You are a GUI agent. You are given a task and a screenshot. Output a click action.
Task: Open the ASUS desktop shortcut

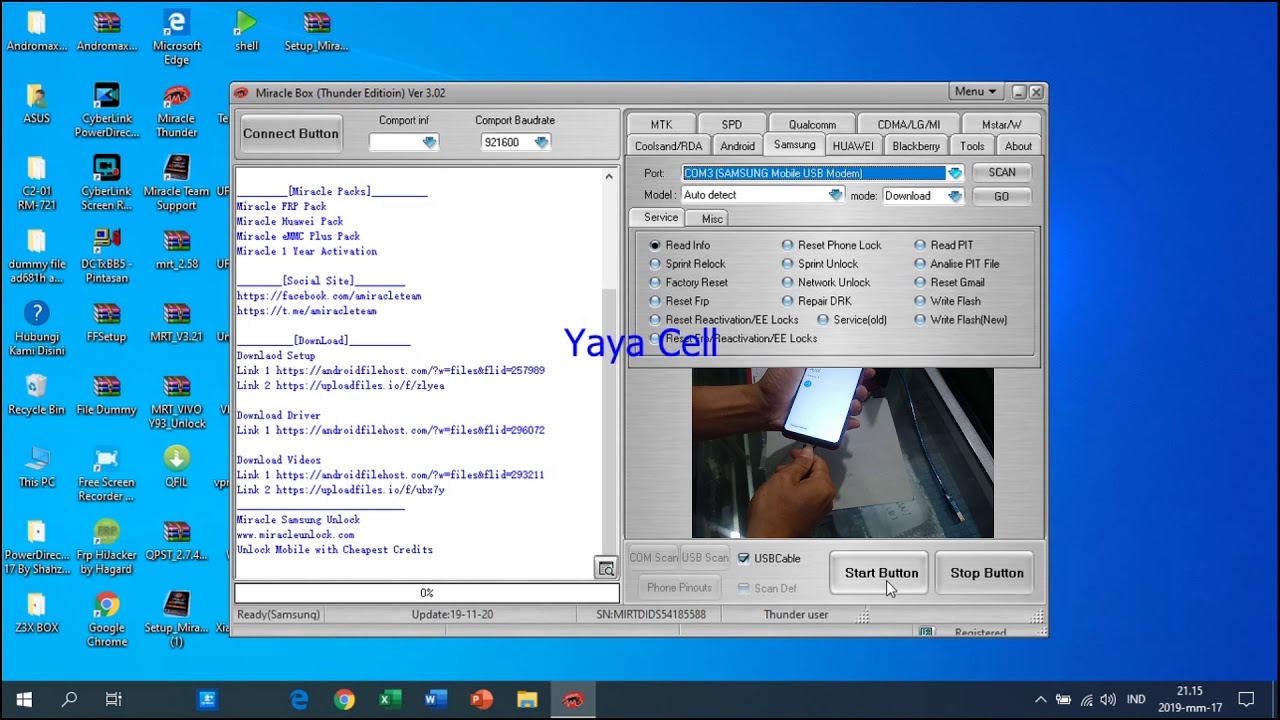[x=36, y=104]
